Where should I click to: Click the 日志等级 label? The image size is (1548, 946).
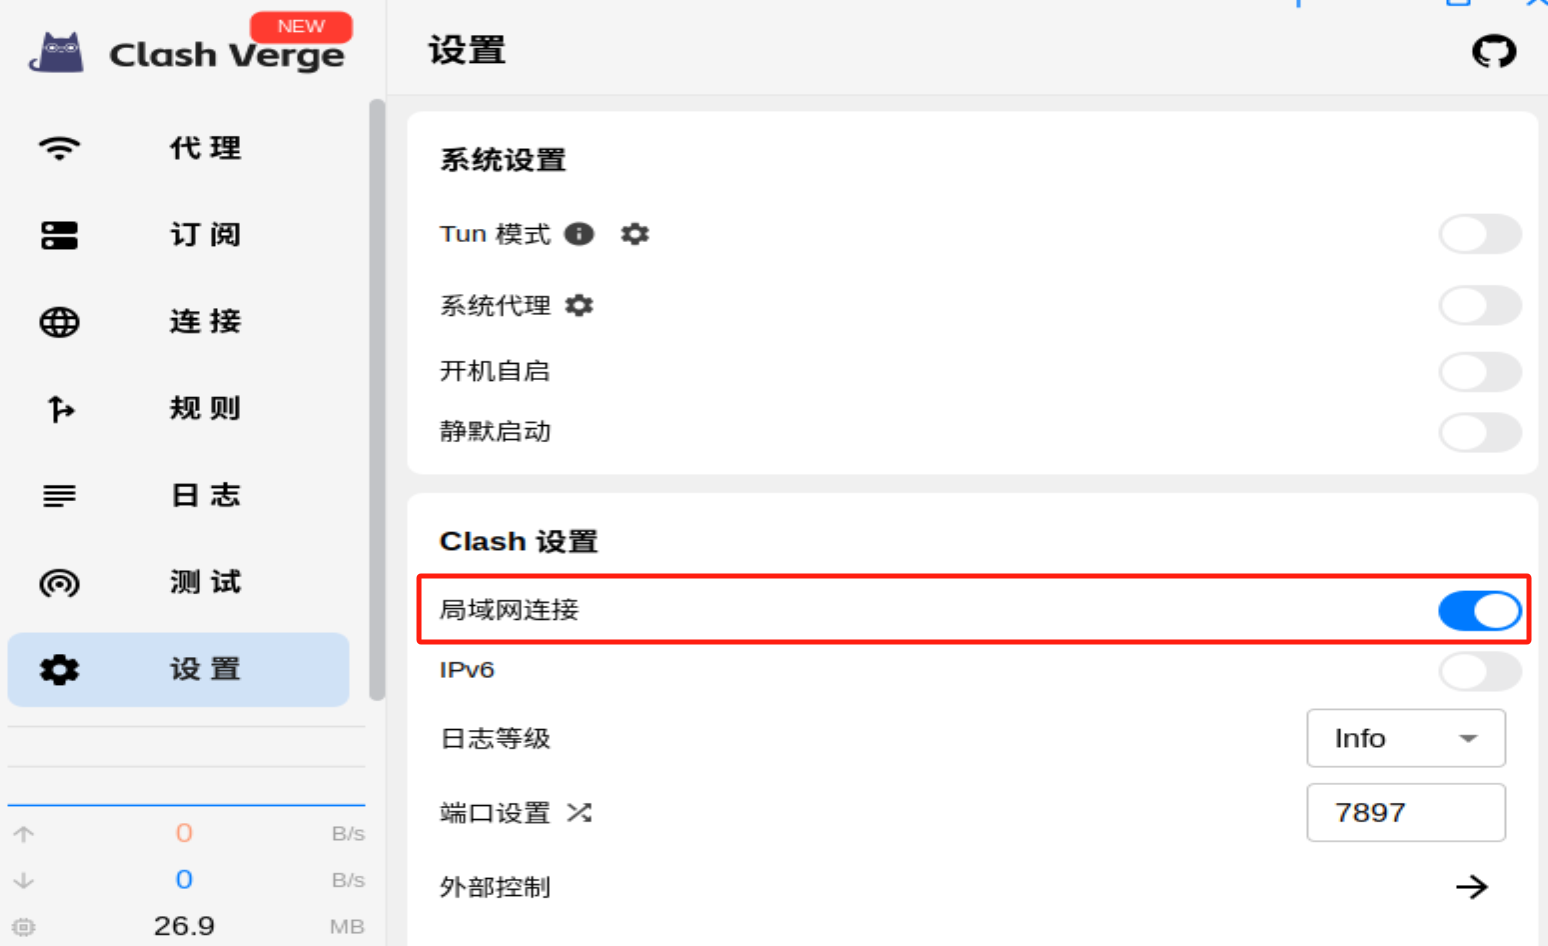[x=495, y=739]
